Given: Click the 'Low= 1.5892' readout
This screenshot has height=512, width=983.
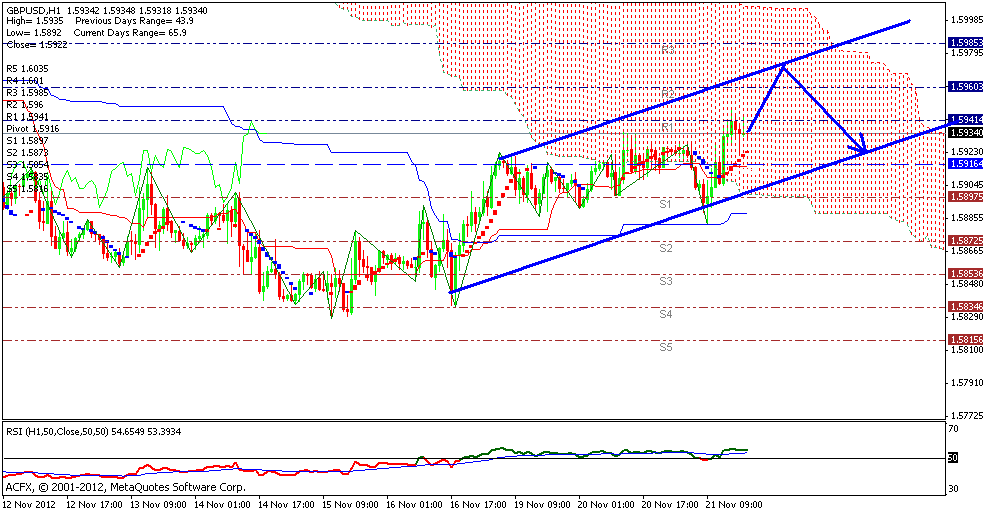Looking at the screenshot, I should click(34, 33).
